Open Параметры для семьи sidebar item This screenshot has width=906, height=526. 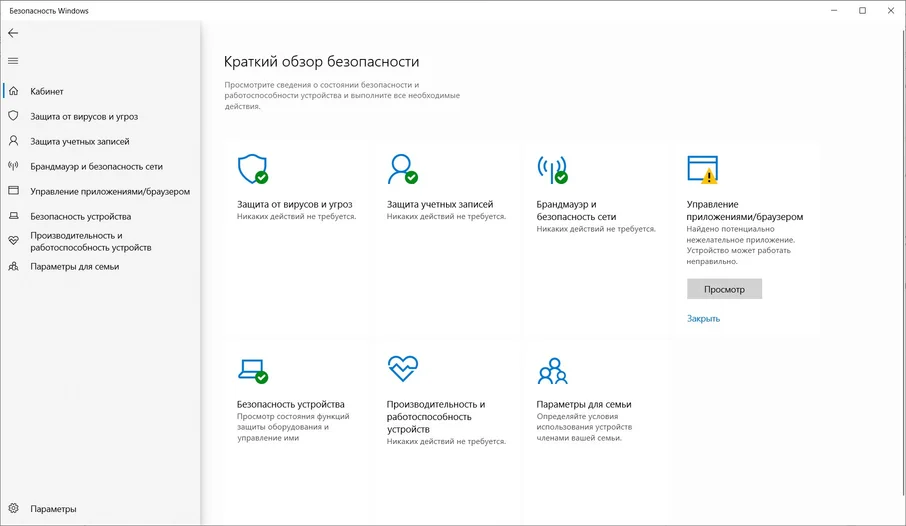click(x=74, y=267)
